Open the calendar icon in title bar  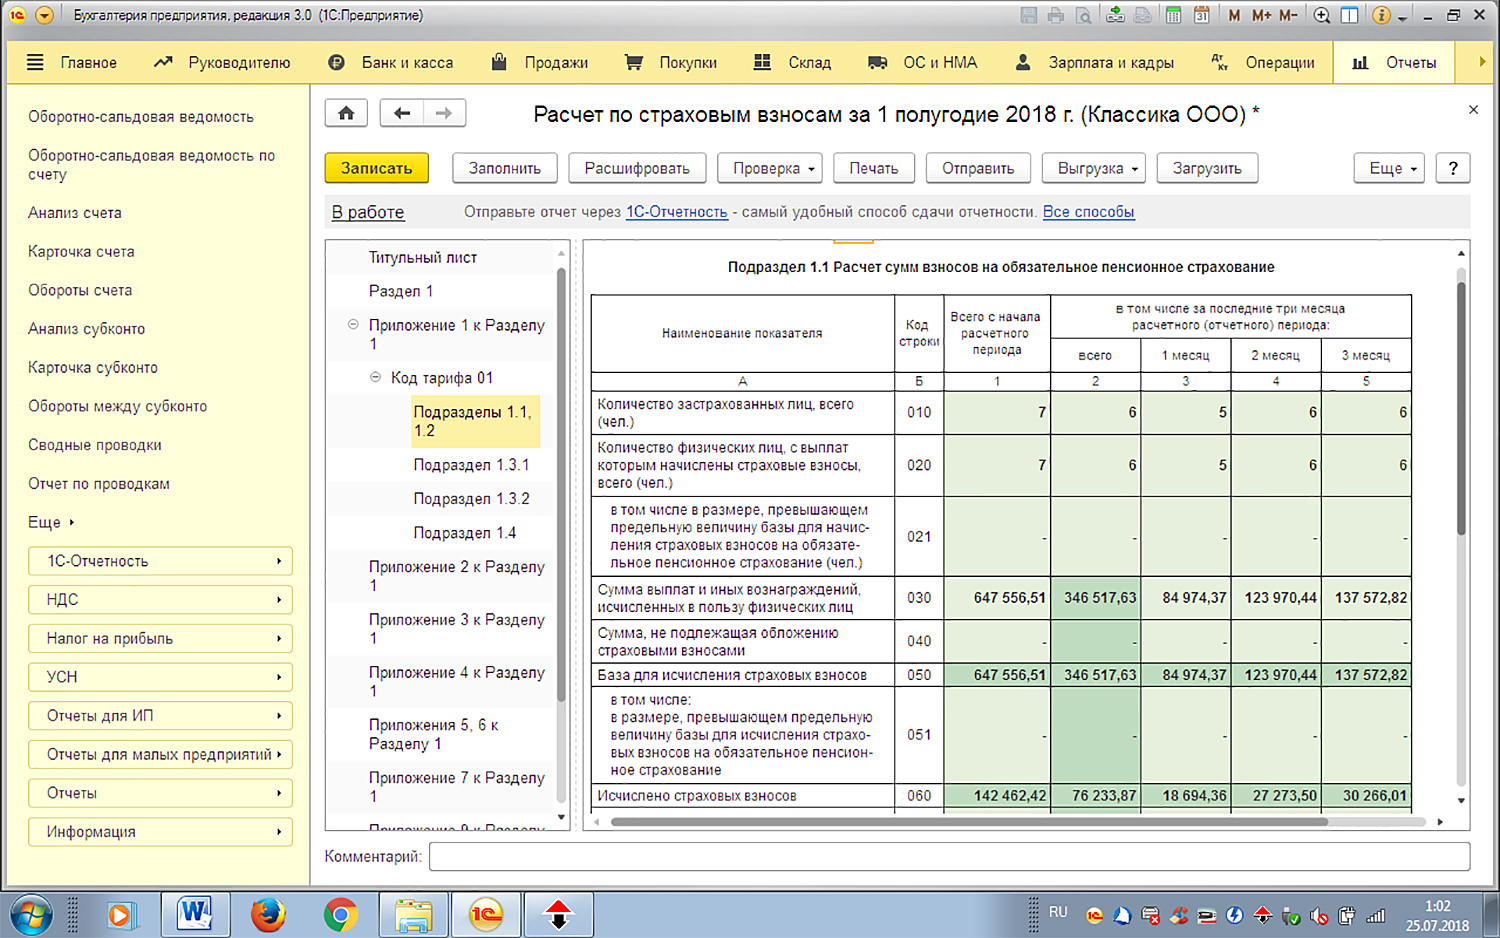coord(1201,15)
